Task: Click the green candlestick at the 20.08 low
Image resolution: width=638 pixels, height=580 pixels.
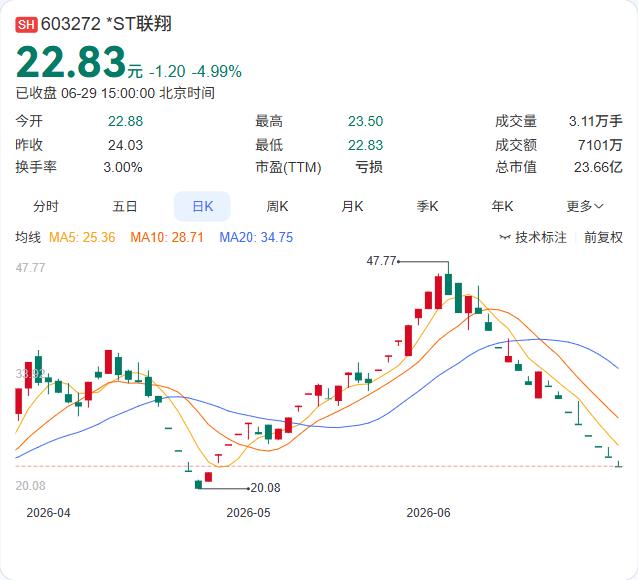Action: pyautogui.click(x=198, y=484)
